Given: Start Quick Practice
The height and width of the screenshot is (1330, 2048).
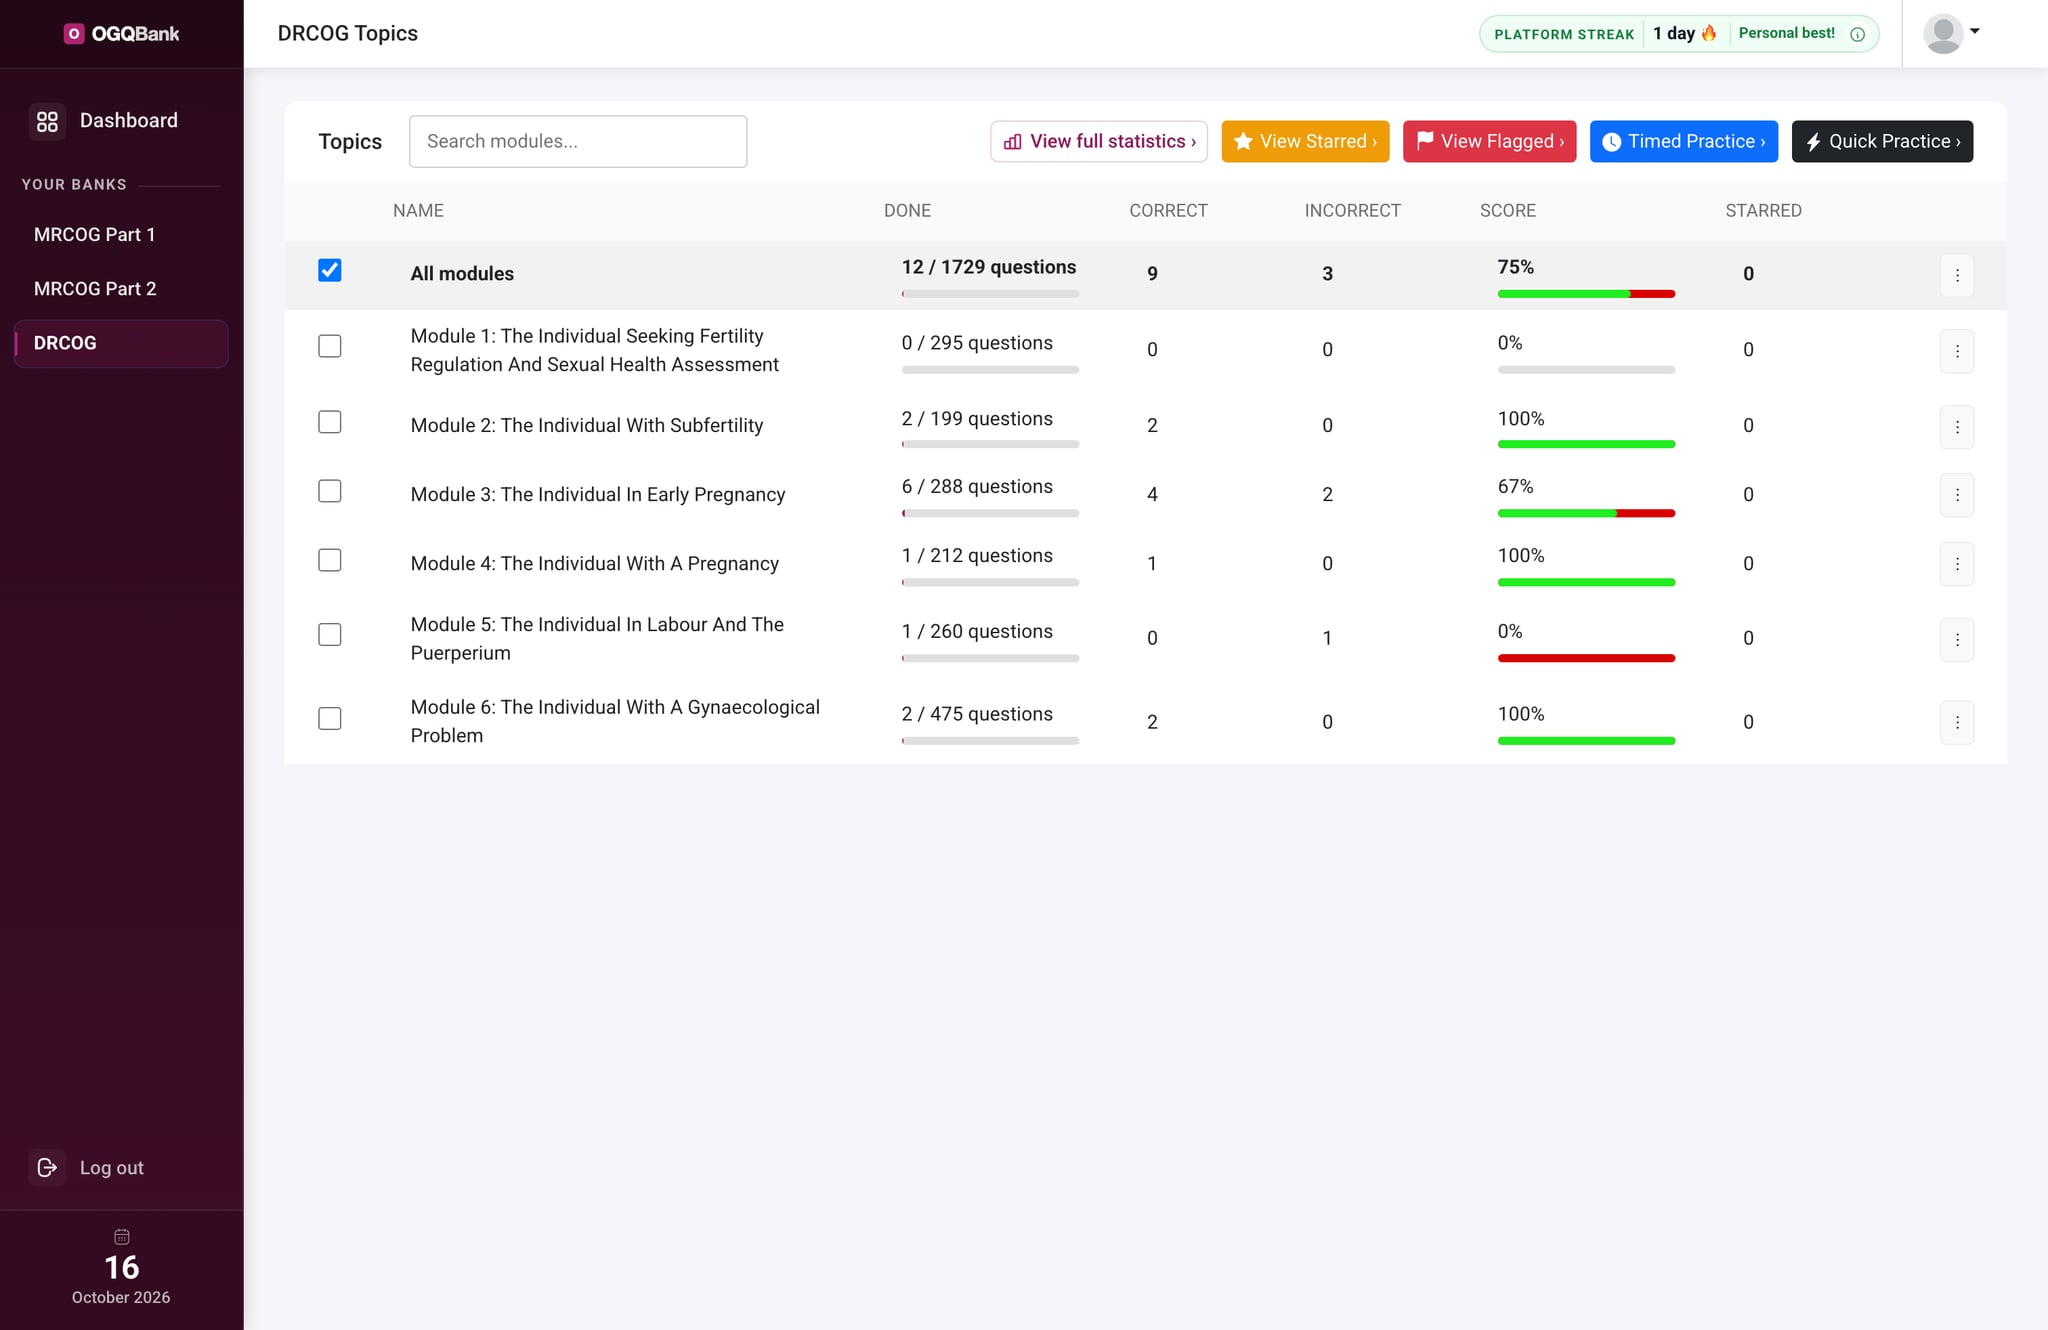Looking at the screenshot, I should [x=1882, y=141].
